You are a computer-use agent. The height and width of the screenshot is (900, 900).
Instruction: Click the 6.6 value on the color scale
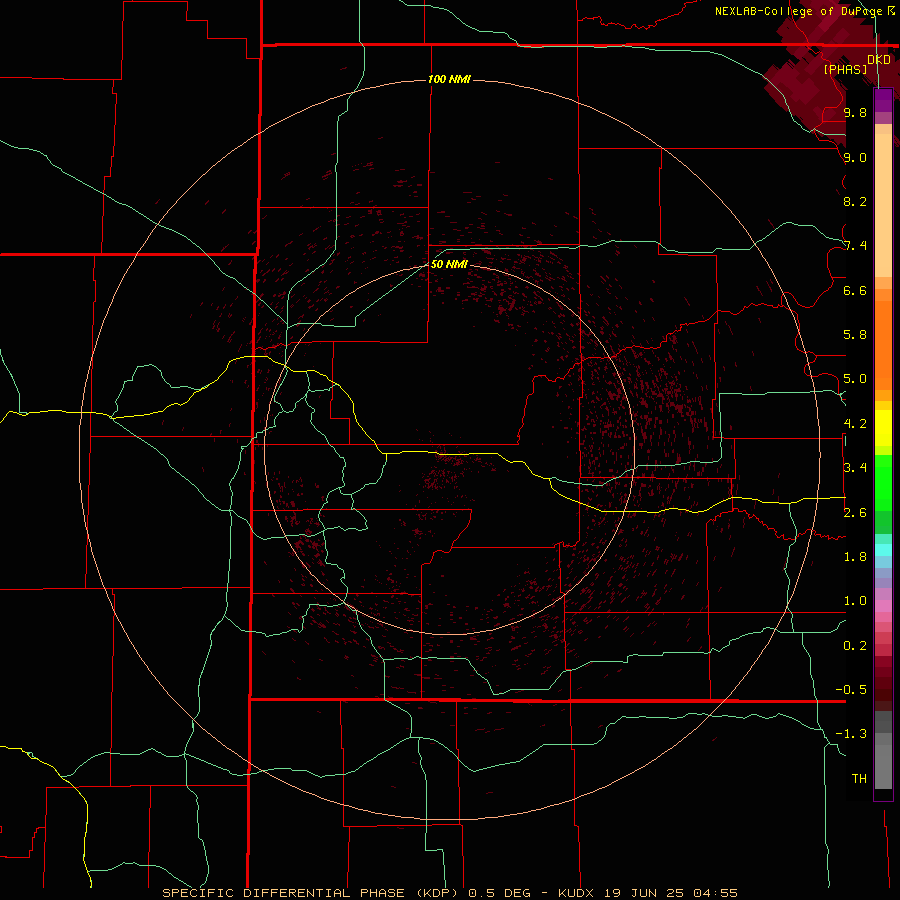click(x=855, y=290)
